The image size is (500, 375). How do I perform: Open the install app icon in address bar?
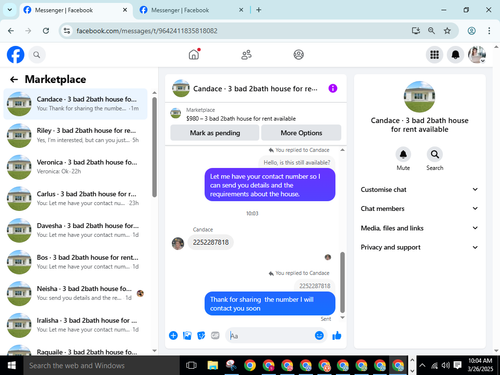coord(416,31)
